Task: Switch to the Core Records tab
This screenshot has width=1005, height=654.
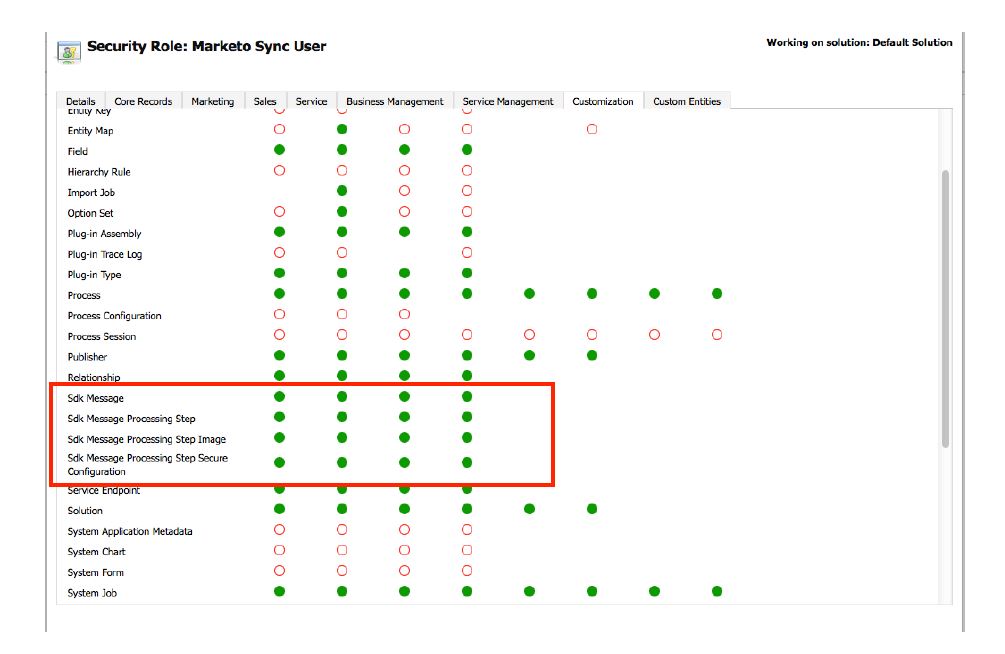Action: tap(143, 102)
